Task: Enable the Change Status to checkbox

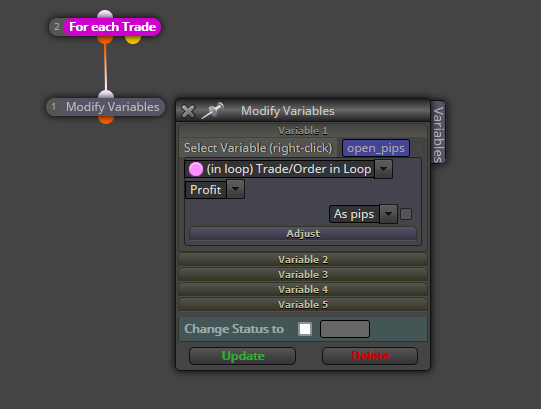Action: [305, 329]
